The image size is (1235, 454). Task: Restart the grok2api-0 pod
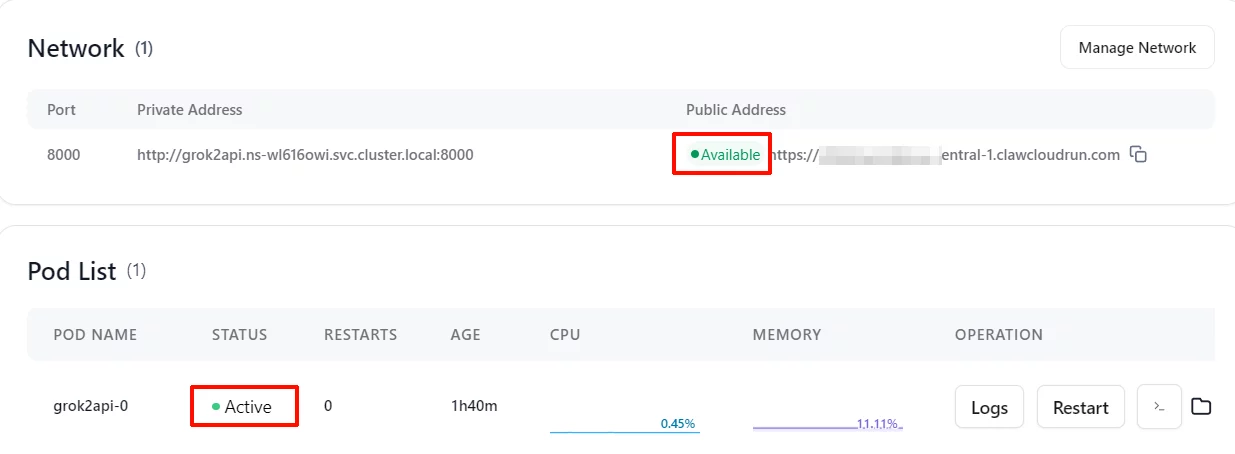click(1080, 407)
